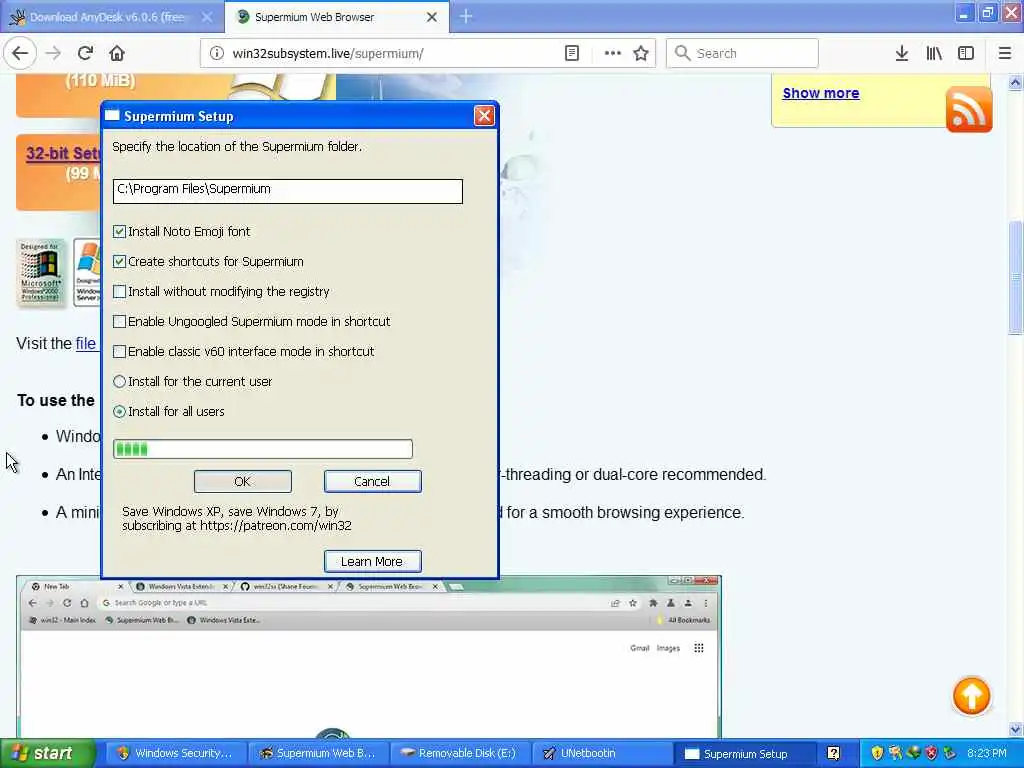Click the red shield tray icon
Image resolution: width=1024 pixels, height=768 pixels.
click(932, 753)
